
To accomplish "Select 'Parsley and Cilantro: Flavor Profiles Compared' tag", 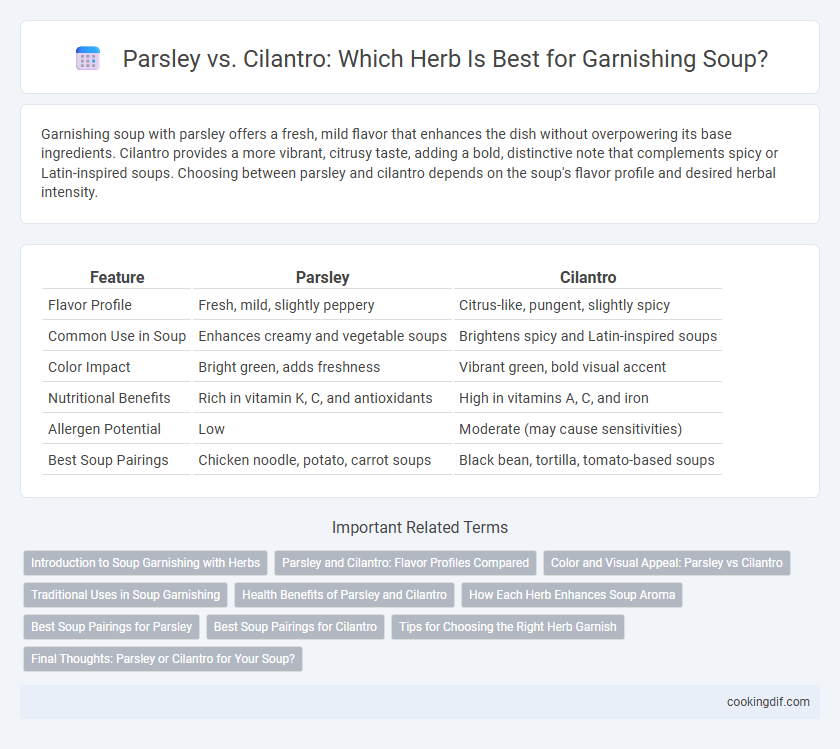I will pyautogui.click(x=405, y=563).
